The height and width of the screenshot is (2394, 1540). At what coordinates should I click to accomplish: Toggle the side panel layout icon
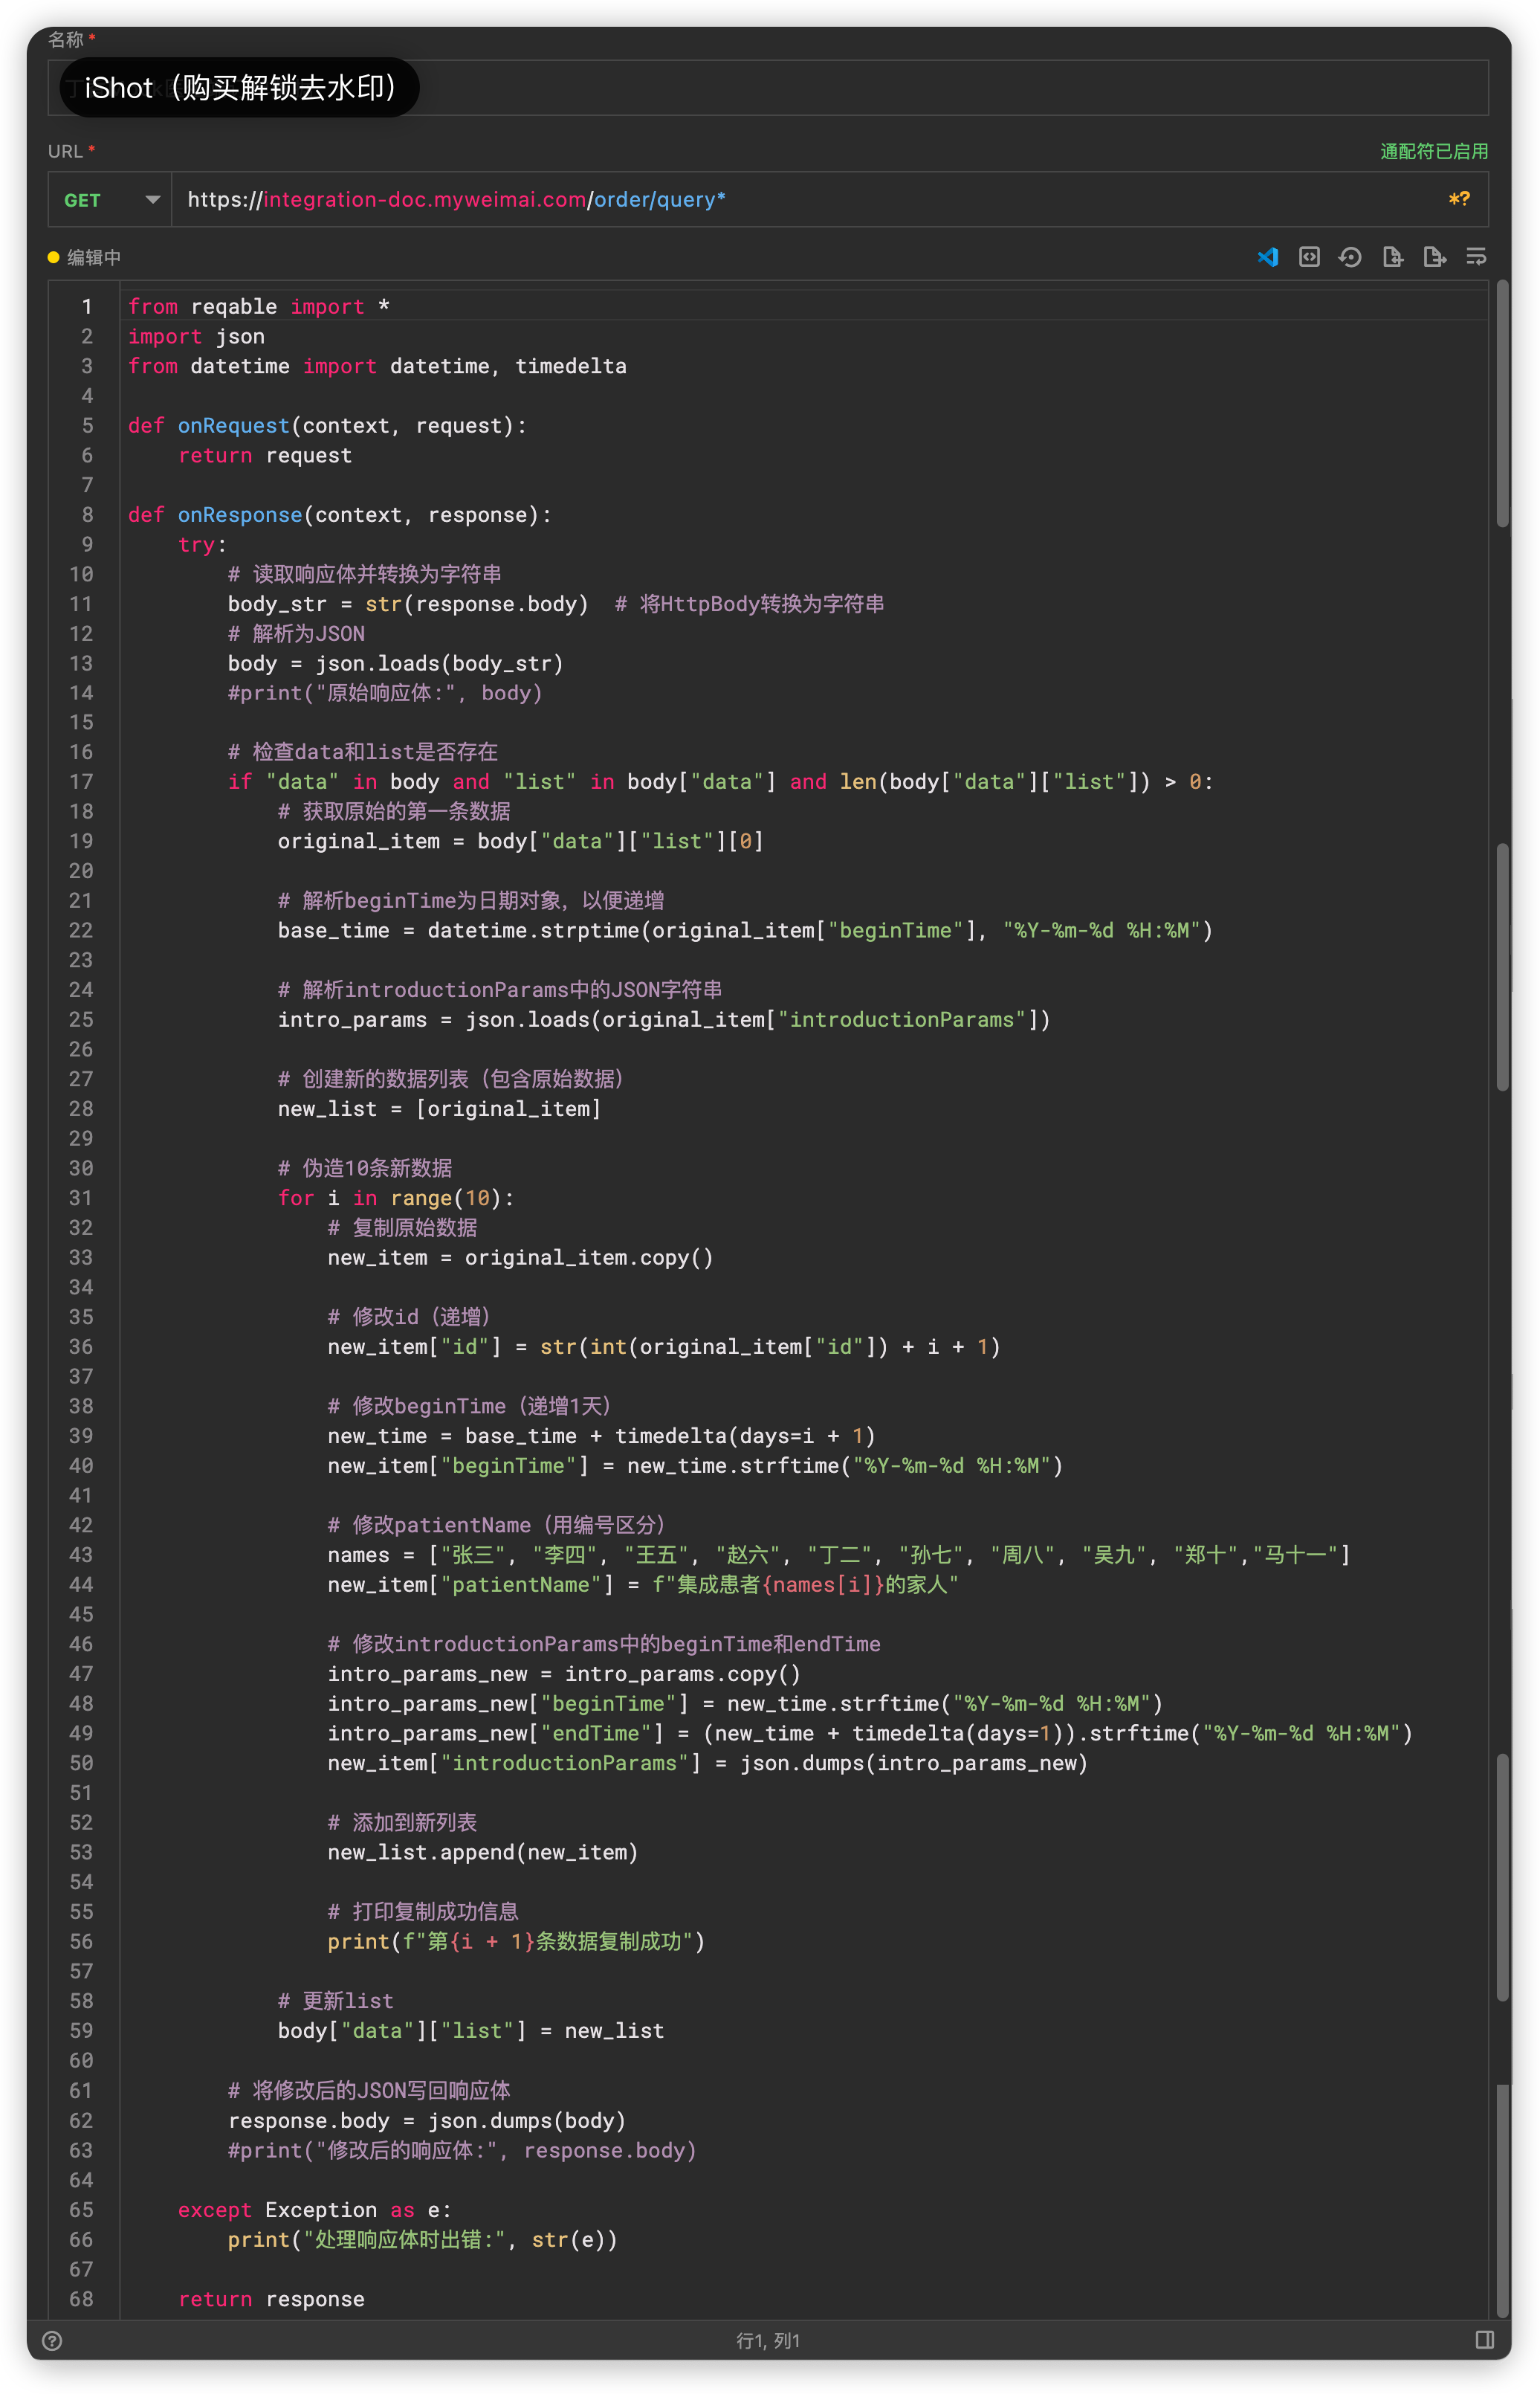[1485, 2339]
